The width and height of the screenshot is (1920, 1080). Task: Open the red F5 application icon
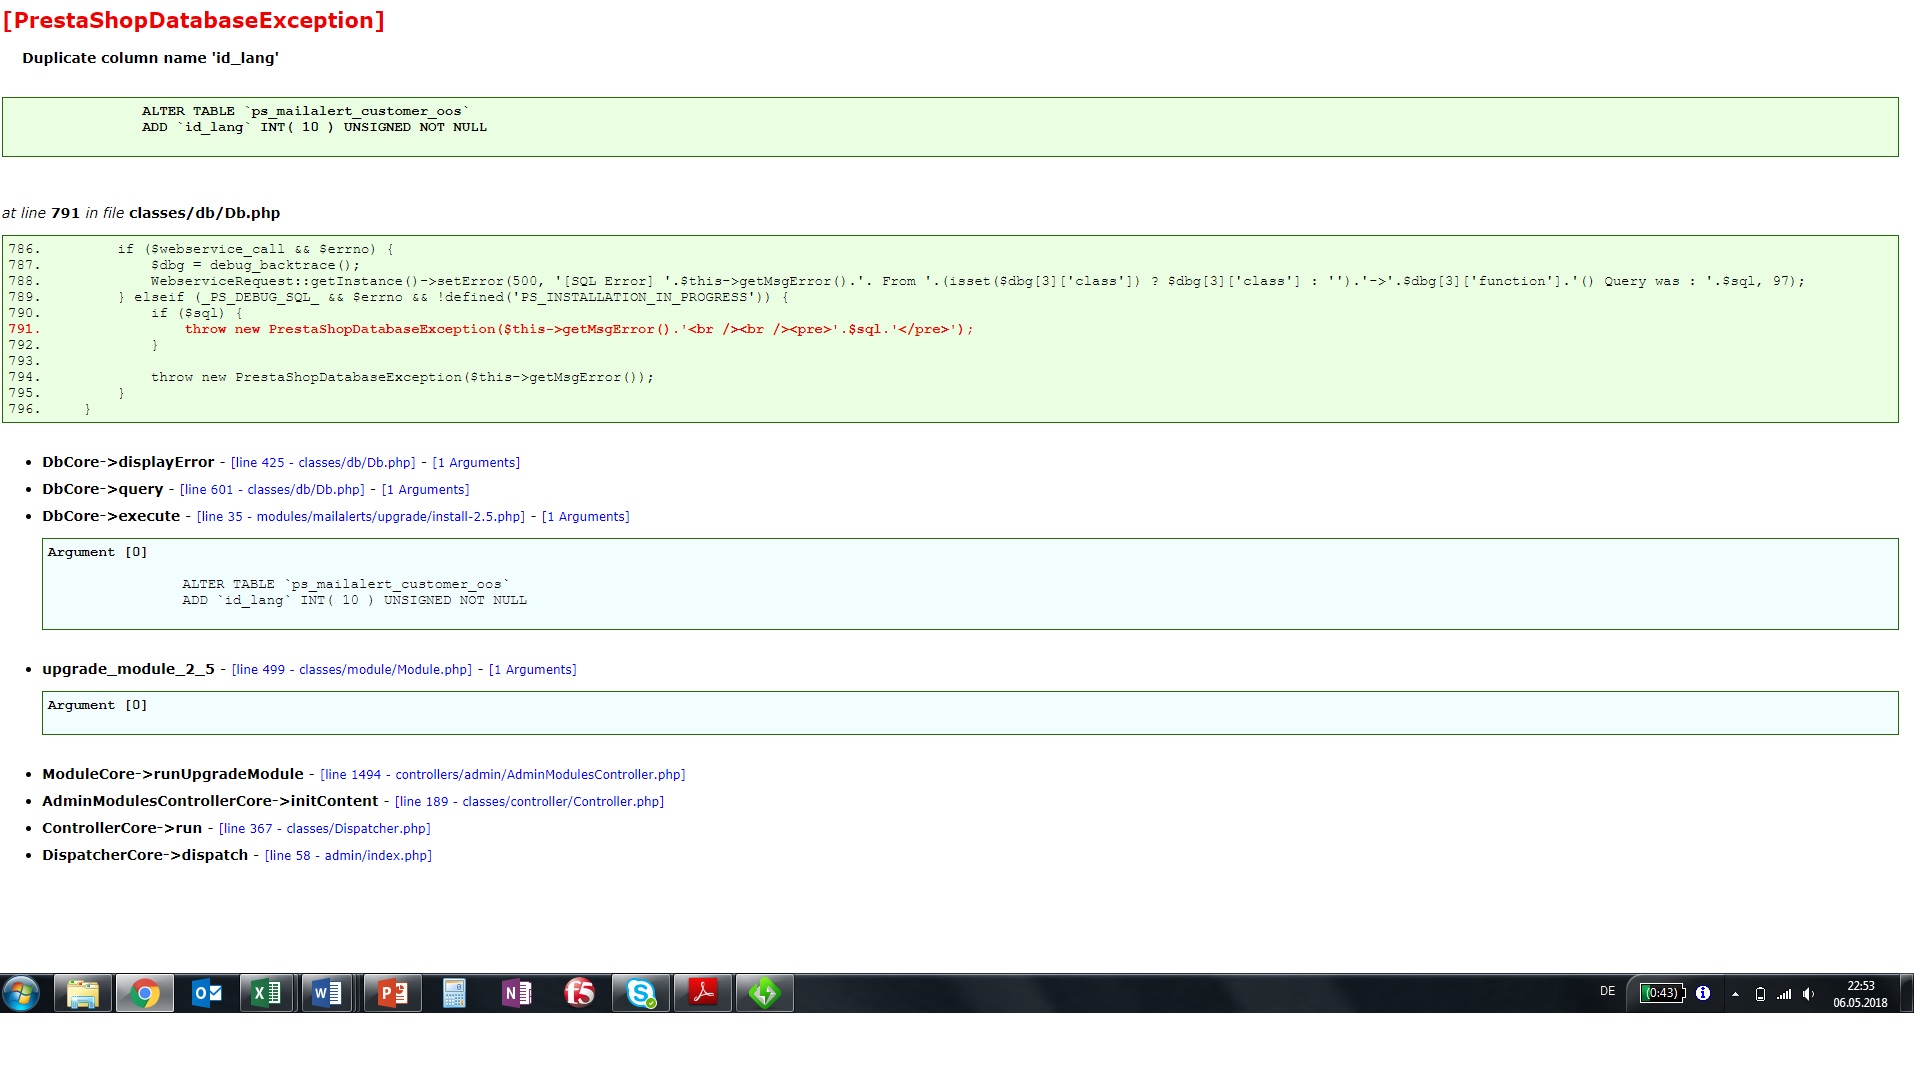pyautogui.click(x=579, y=993)
